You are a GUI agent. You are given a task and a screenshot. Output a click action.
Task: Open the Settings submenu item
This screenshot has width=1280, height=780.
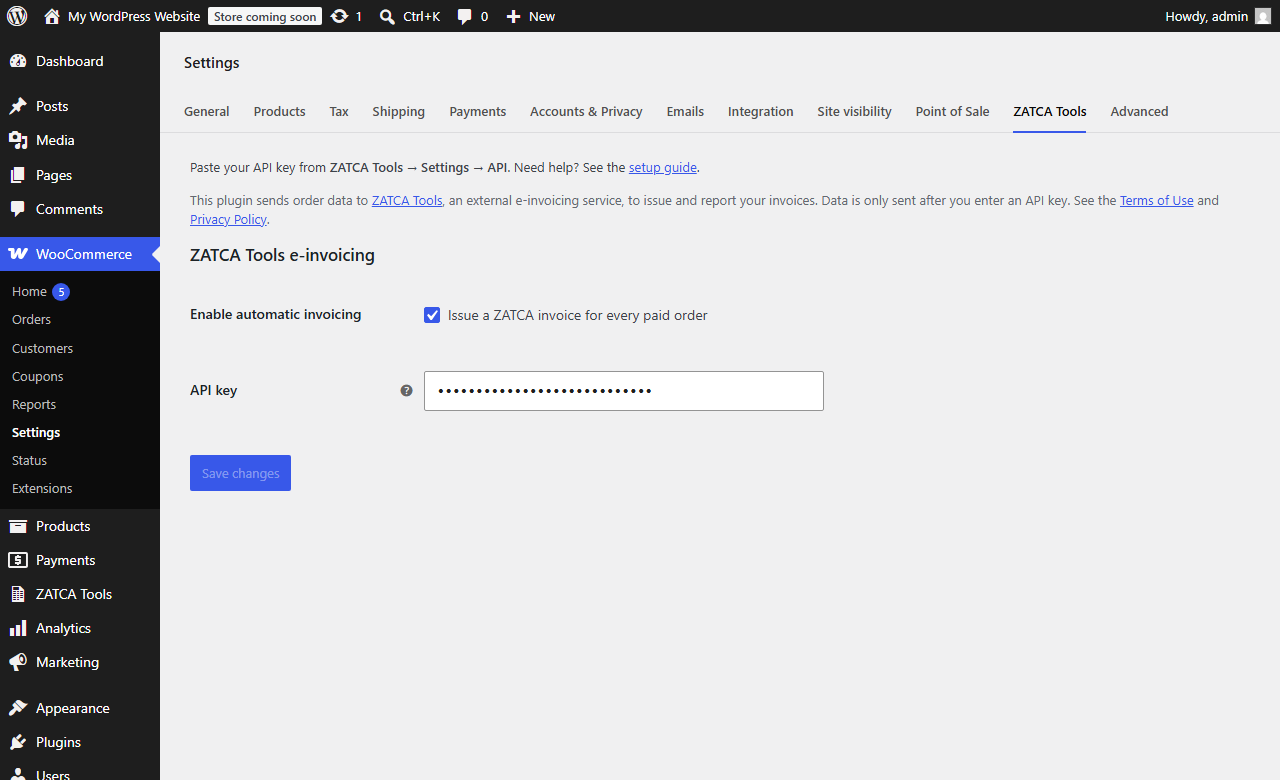click(36, 432)
